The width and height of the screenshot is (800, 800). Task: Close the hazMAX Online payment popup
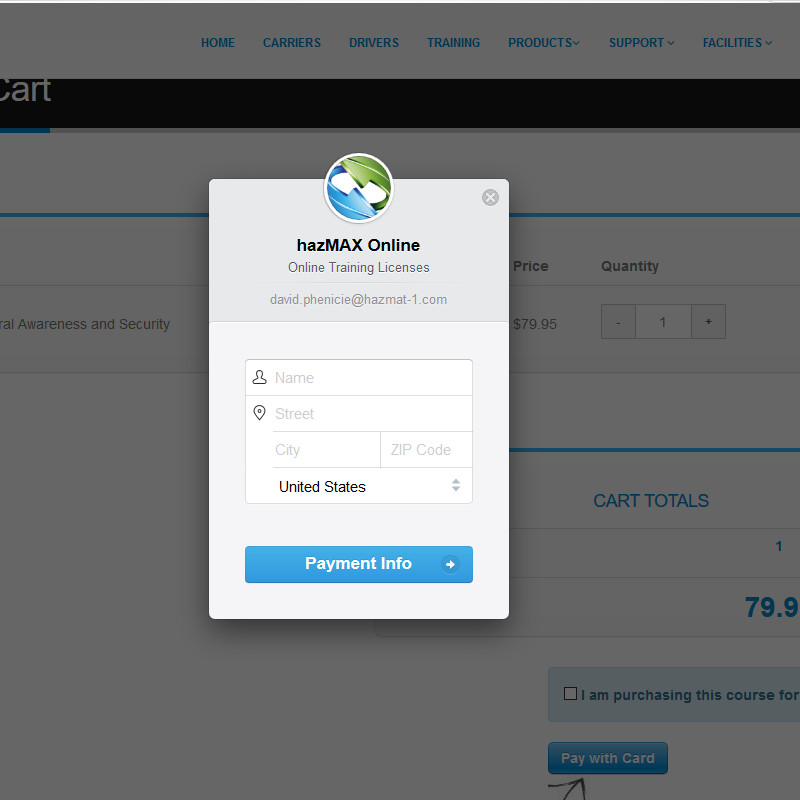pyautogui.click(x=490, y=197)
